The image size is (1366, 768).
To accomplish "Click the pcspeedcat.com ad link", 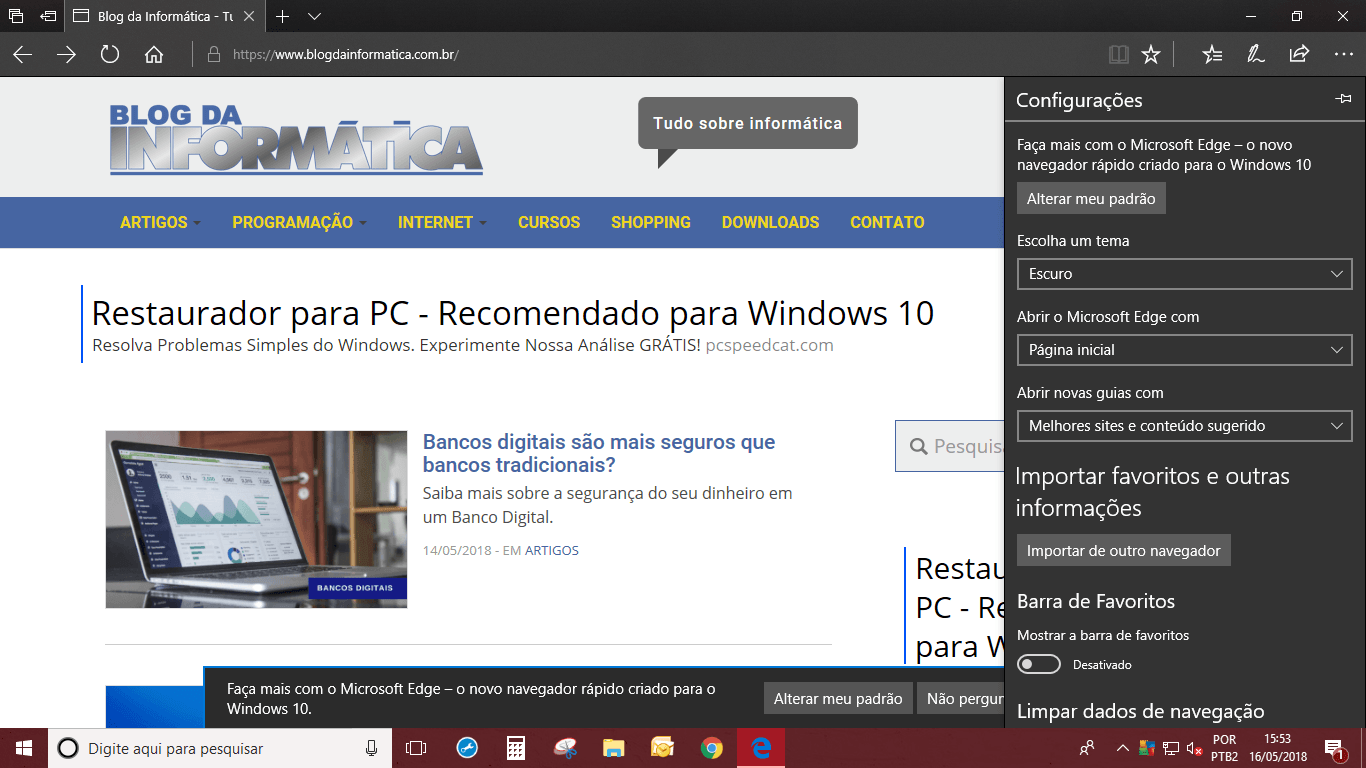I will coord(769,345).
